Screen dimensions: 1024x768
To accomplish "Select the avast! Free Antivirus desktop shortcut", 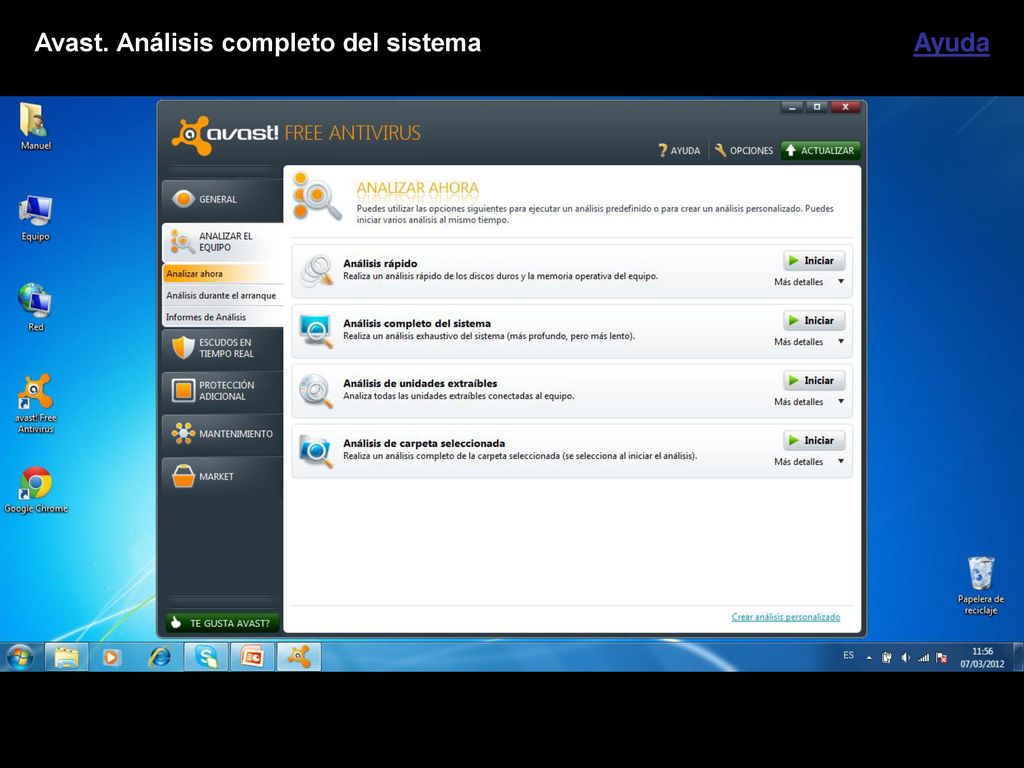I will click(35, 403).
